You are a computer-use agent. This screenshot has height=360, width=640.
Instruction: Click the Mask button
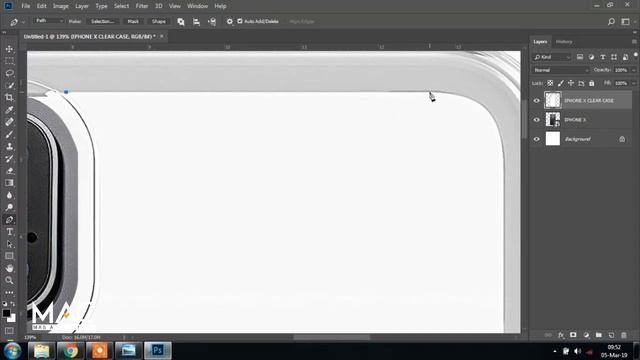pos(133,21)
